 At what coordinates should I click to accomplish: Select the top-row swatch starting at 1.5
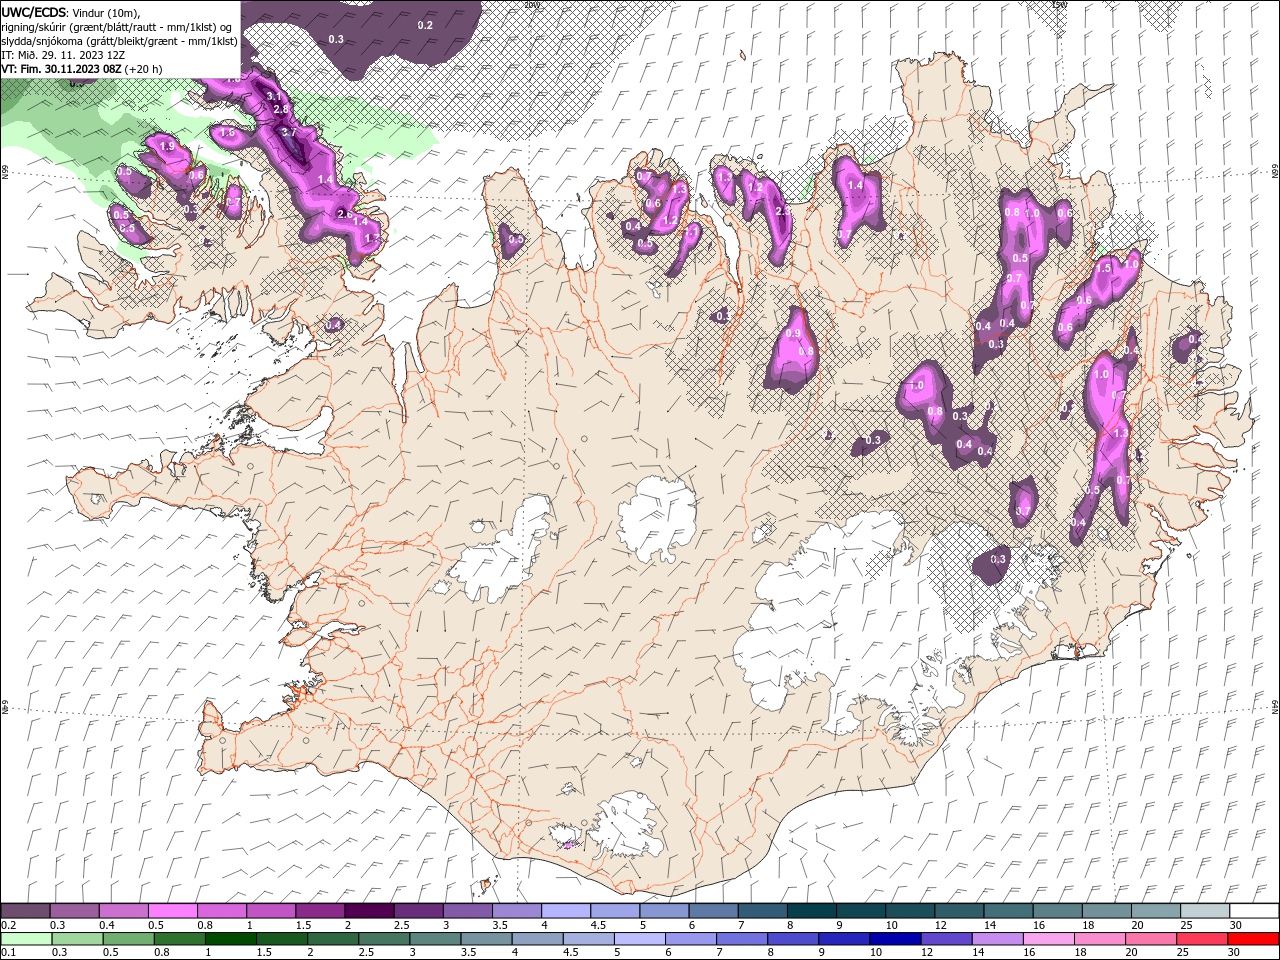point(320,911)
